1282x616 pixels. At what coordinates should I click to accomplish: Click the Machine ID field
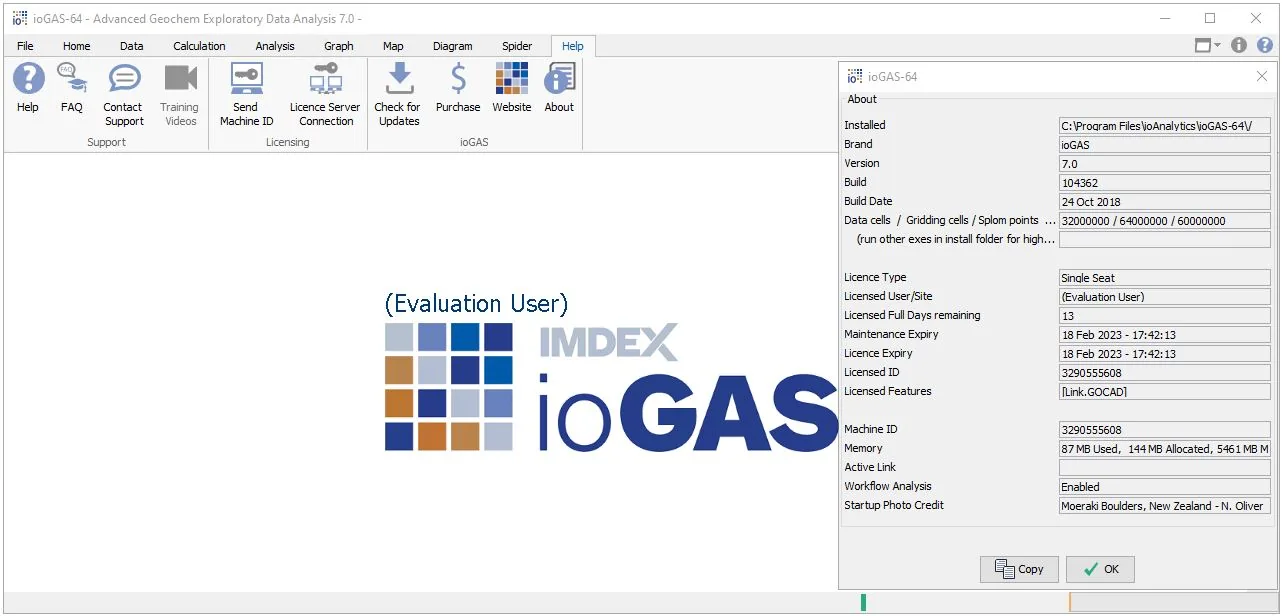click(x=1165, y=430)
